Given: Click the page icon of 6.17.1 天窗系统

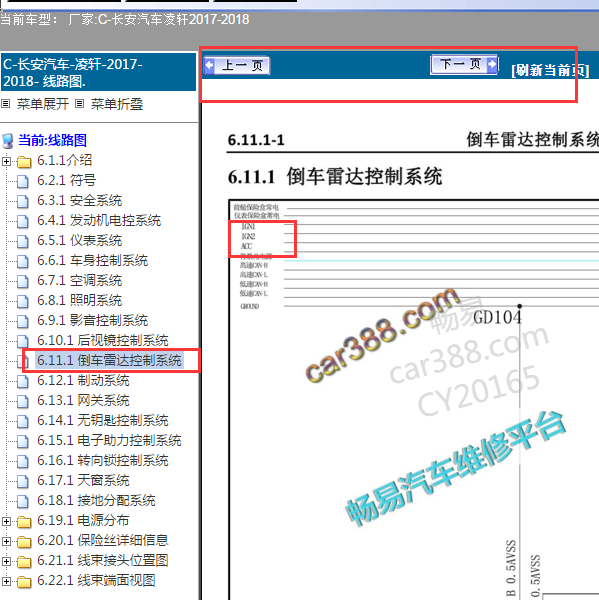Looking at the screenshot, I should point(23,481).
